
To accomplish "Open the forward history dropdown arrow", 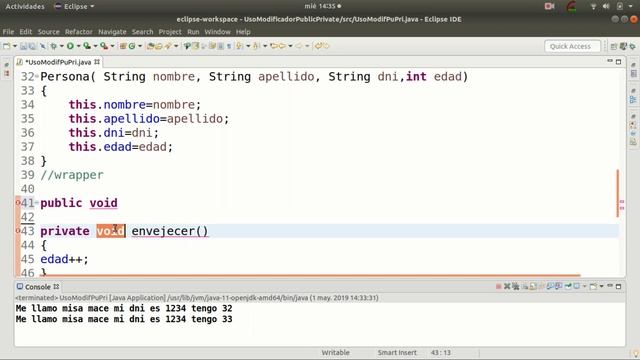I will (307, 46).
